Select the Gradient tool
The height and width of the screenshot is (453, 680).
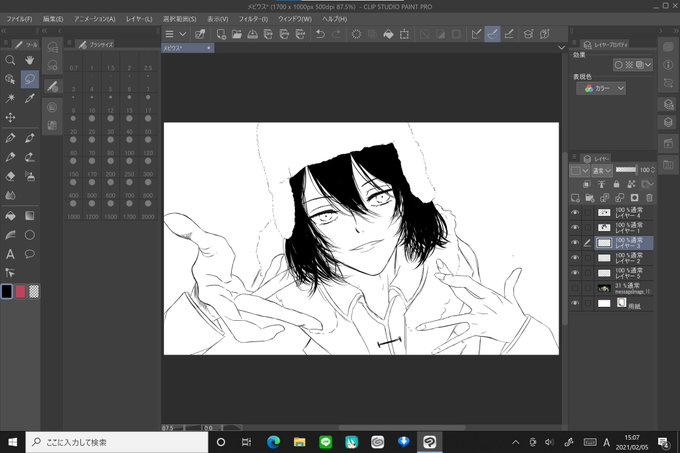29,216
